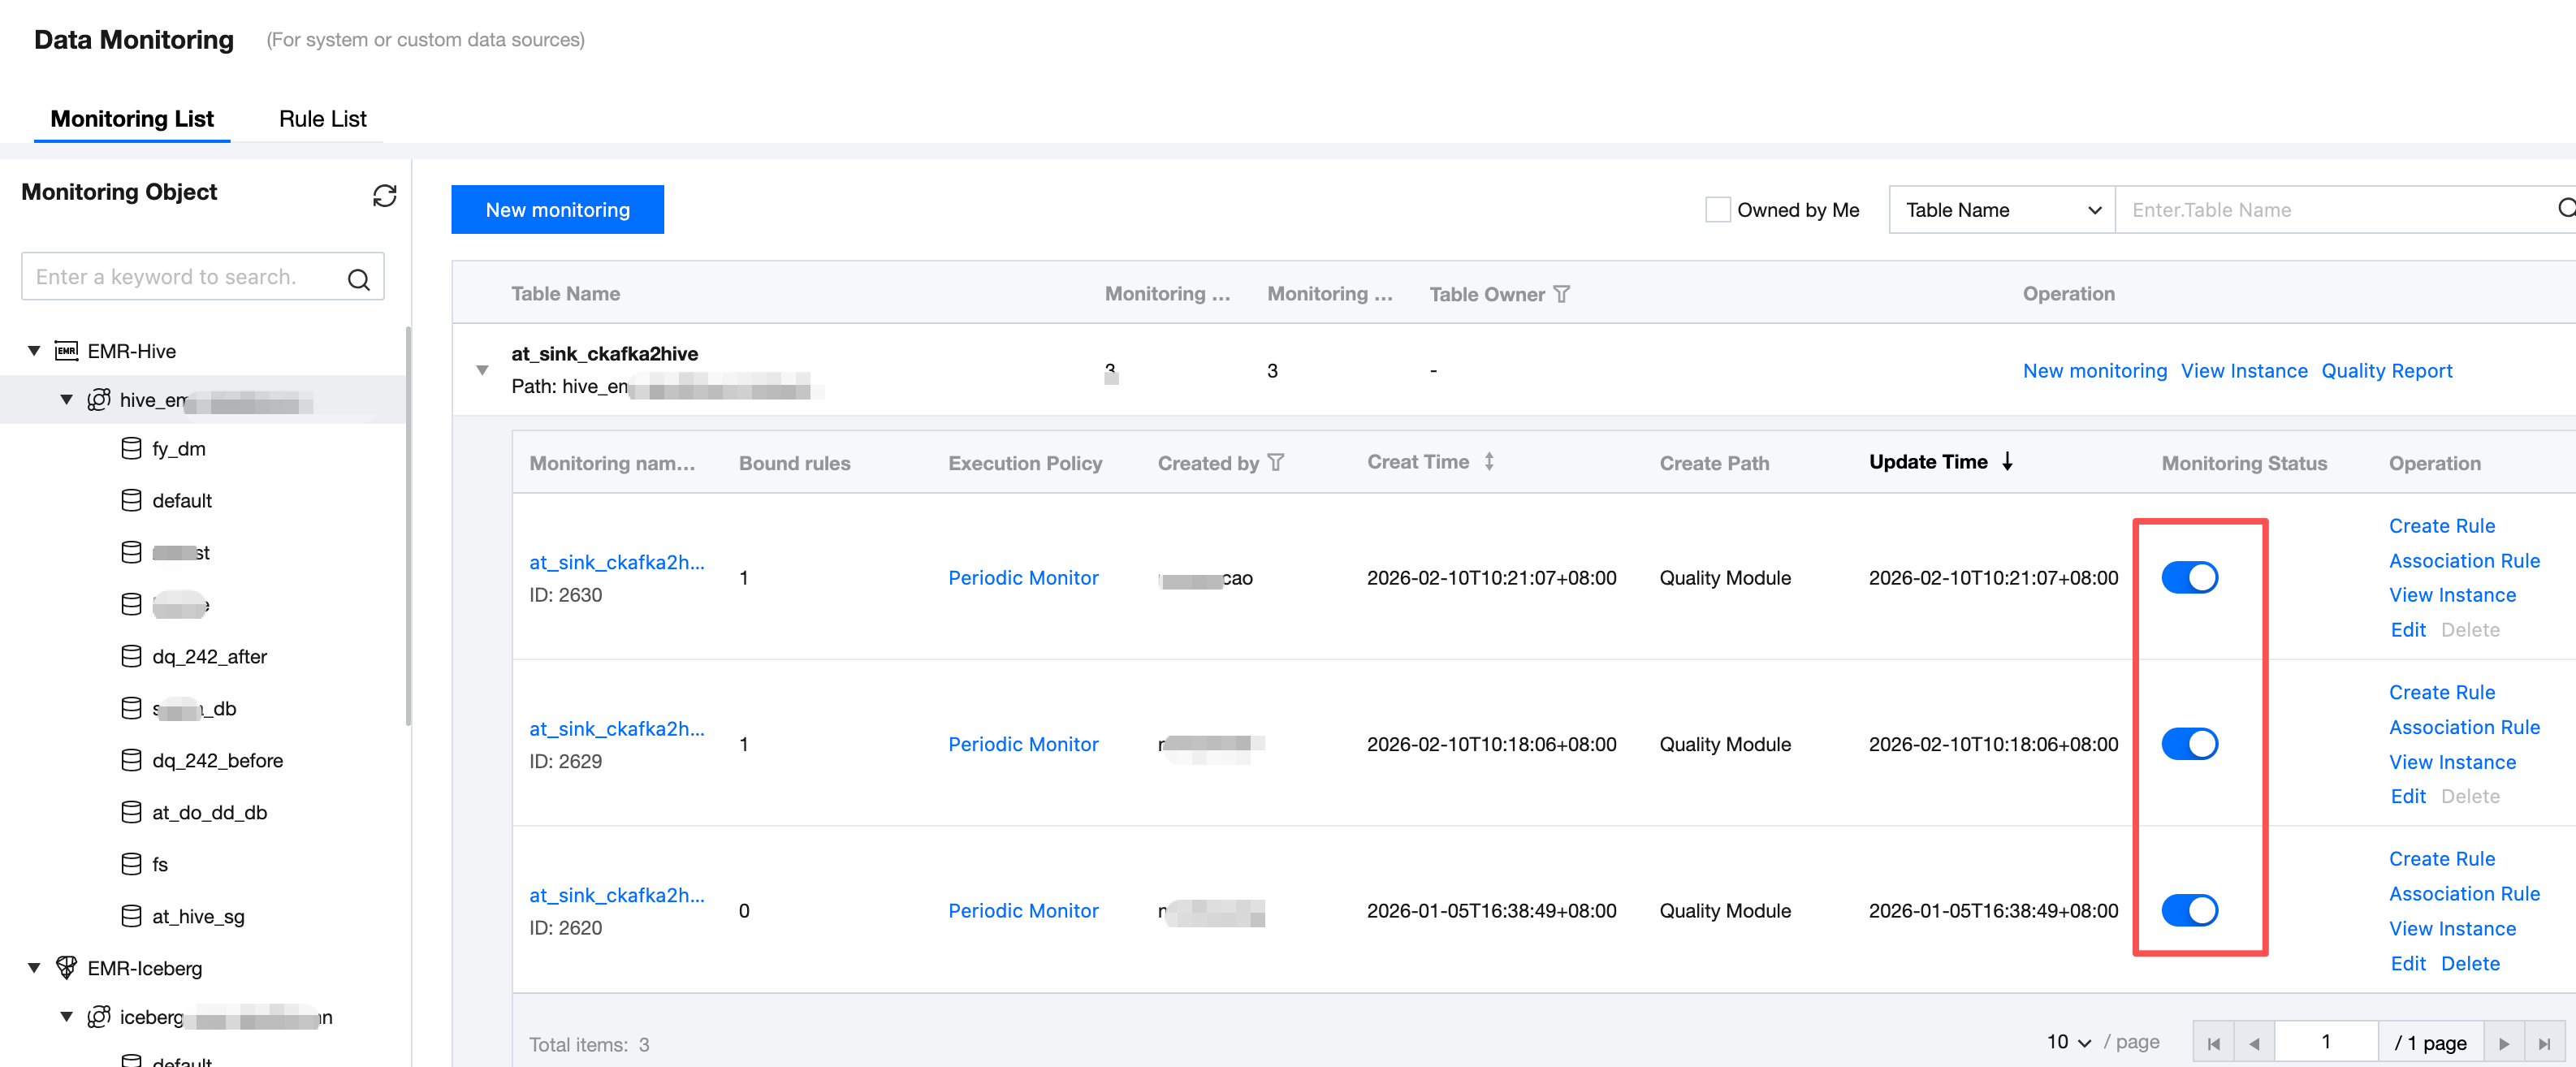Image resolution: width=2576 pixels, height=1067 pixels.
Task: Click Table Owner filter funnel icon
Action: 1561,294
